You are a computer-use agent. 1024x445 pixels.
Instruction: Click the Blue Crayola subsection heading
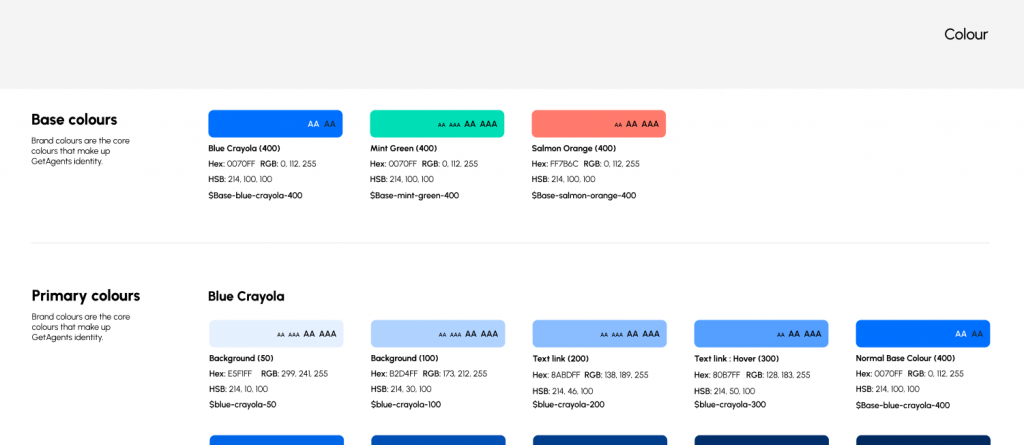246,297
